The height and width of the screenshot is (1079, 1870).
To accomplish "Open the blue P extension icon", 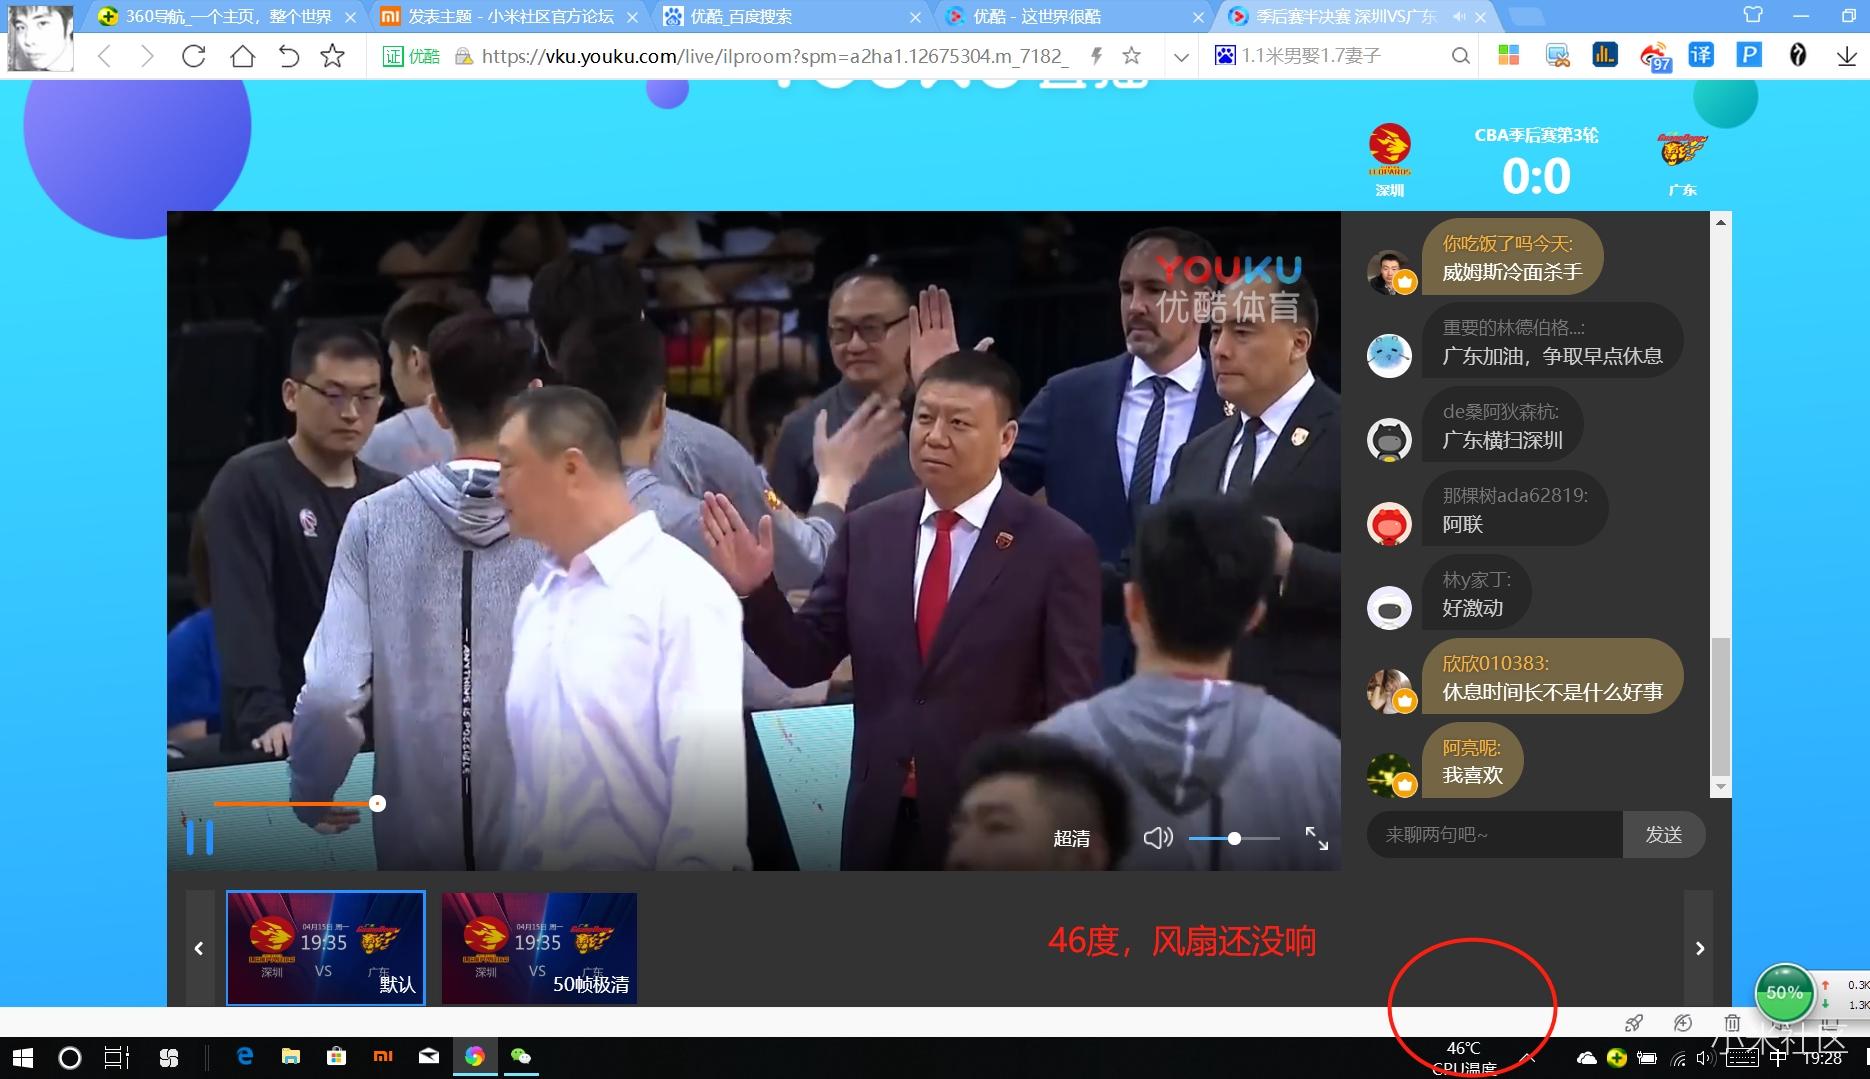I will (1749, 55).
